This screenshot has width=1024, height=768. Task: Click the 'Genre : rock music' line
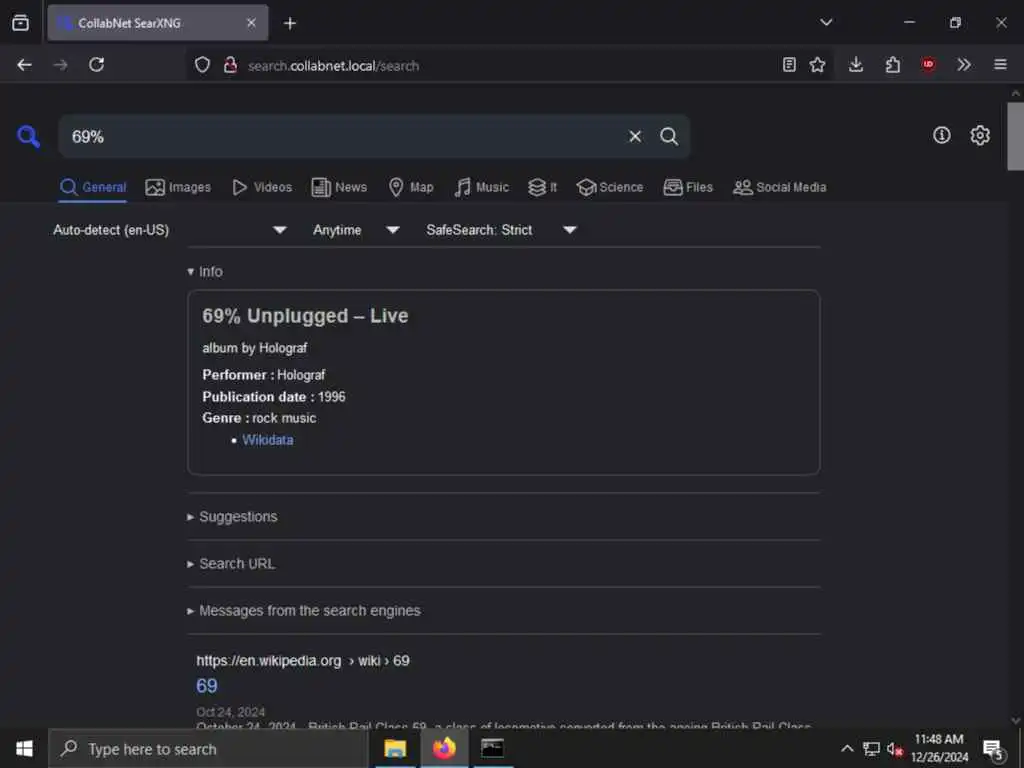tap(259, 418)
